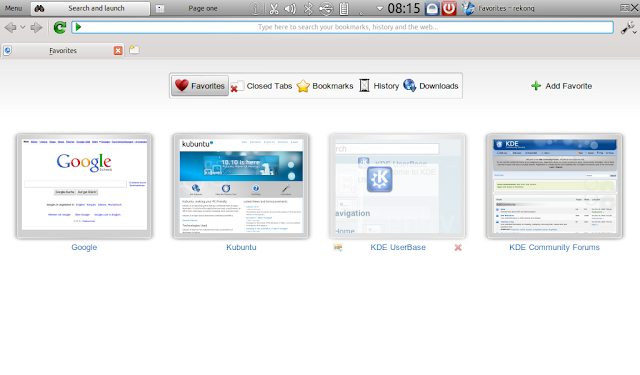Screen dimensions: 640x375
Task: Open the KDE UserBase favorite thumbnail
Action: tap(398, 186)
